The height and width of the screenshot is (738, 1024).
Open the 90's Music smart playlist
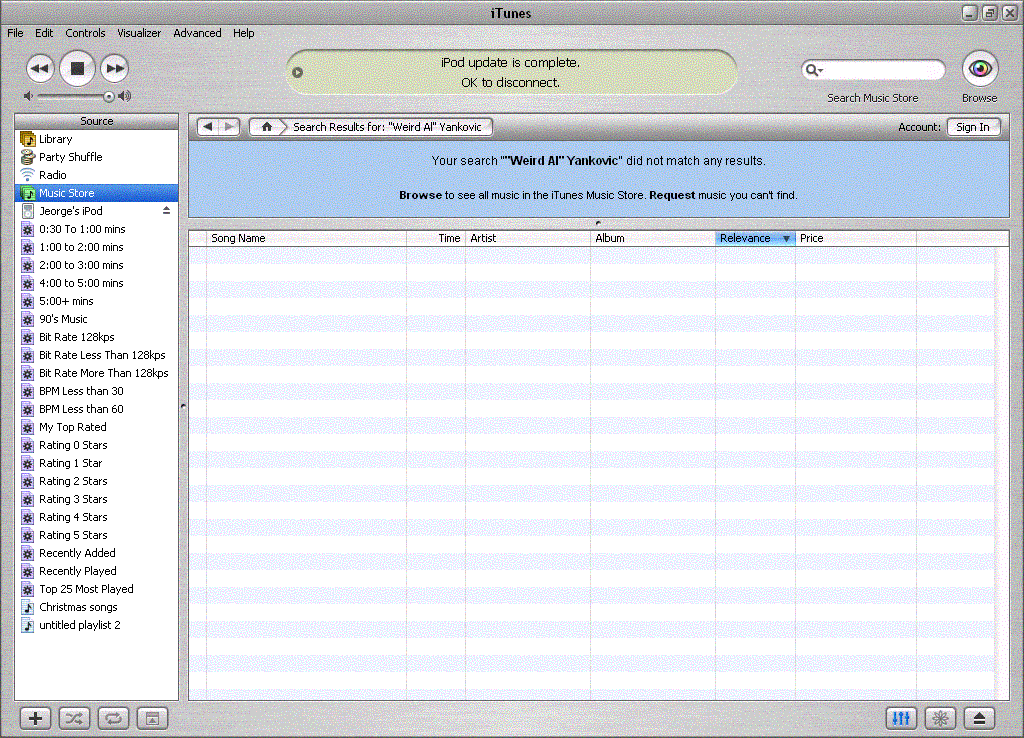point(97,319)
